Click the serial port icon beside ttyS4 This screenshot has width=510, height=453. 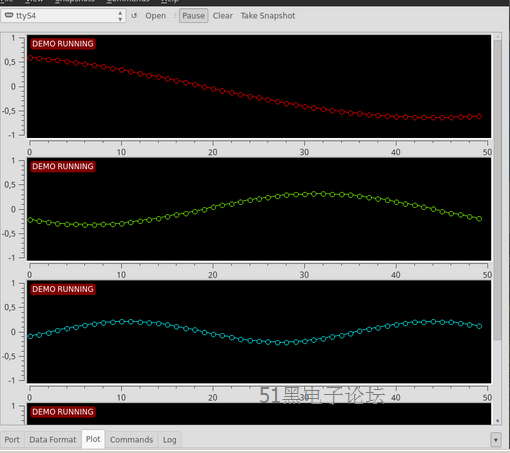[x=9, y=15]
